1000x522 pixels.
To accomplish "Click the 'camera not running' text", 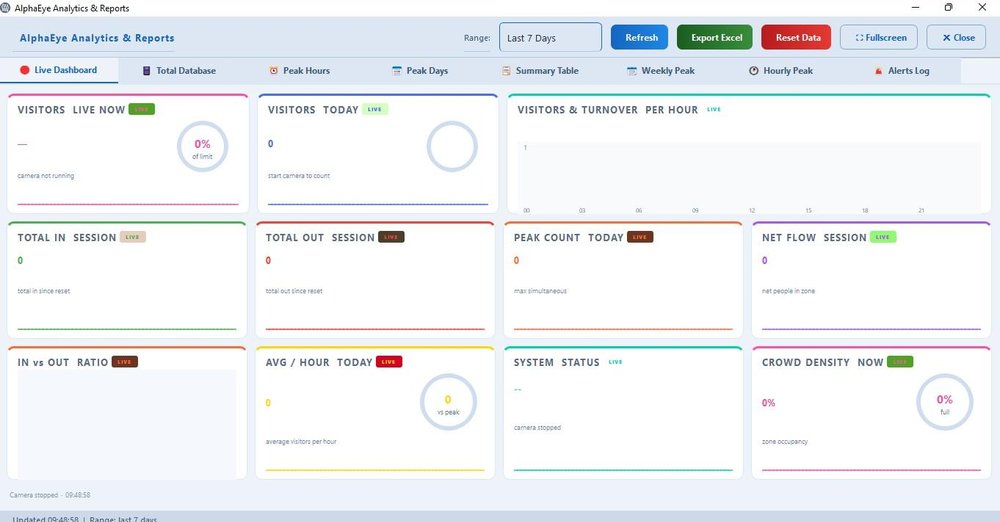I will (x=45, y=175).
